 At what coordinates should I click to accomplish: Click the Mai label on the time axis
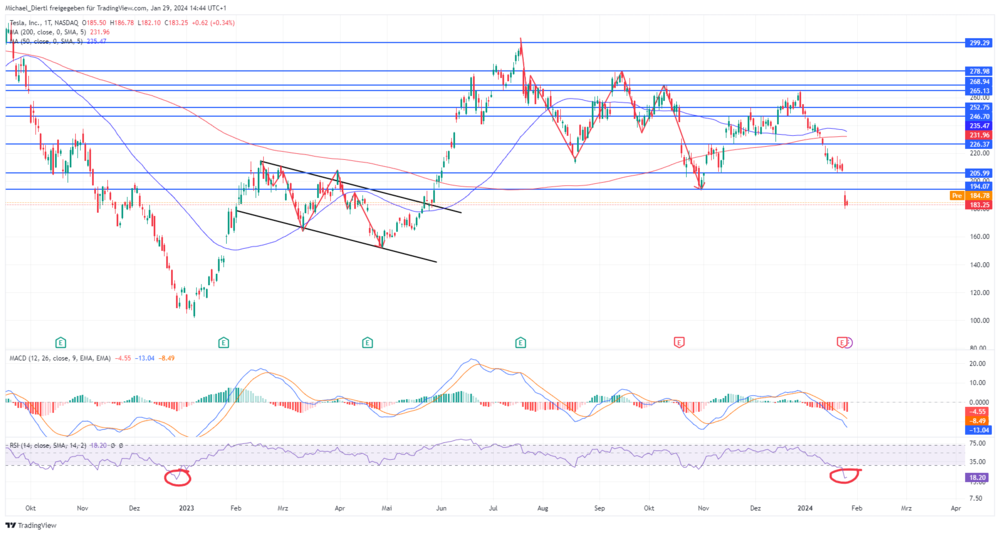(x=386, y=509)
